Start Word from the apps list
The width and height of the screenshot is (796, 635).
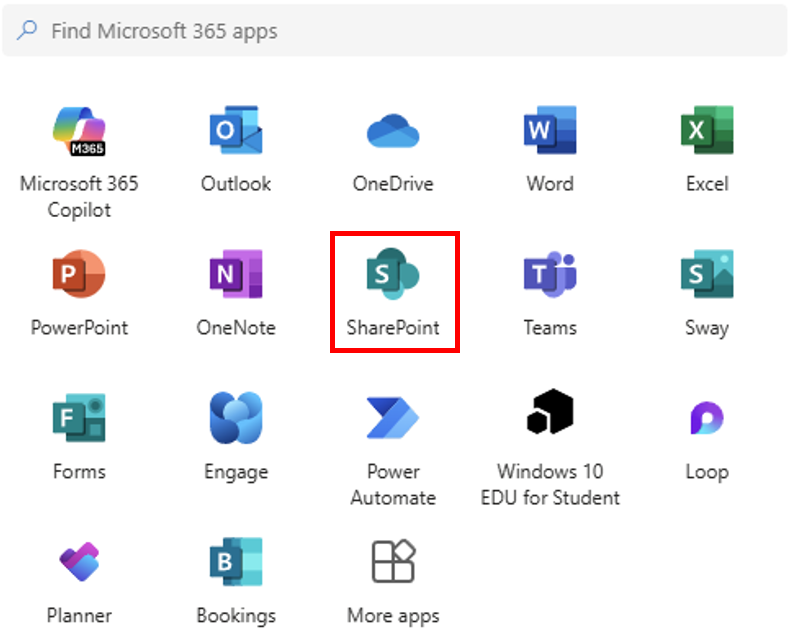point(550,132)
